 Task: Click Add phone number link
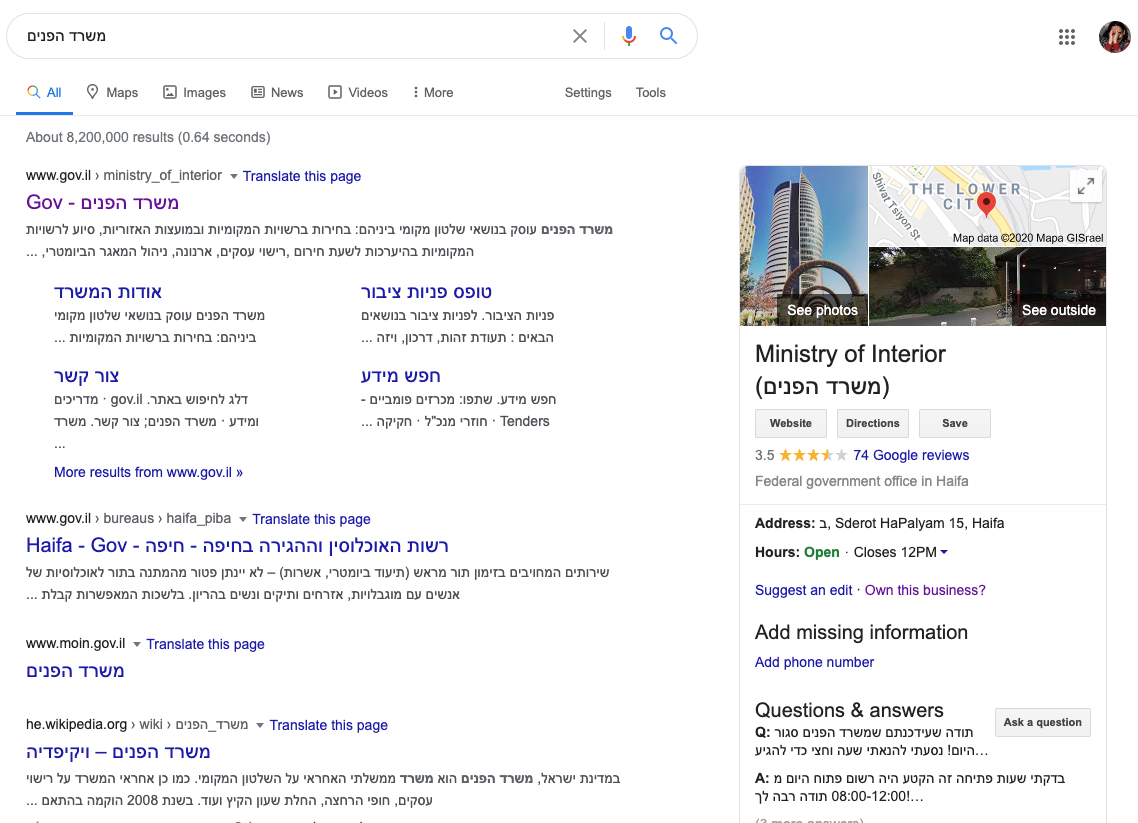coord(814,662)
